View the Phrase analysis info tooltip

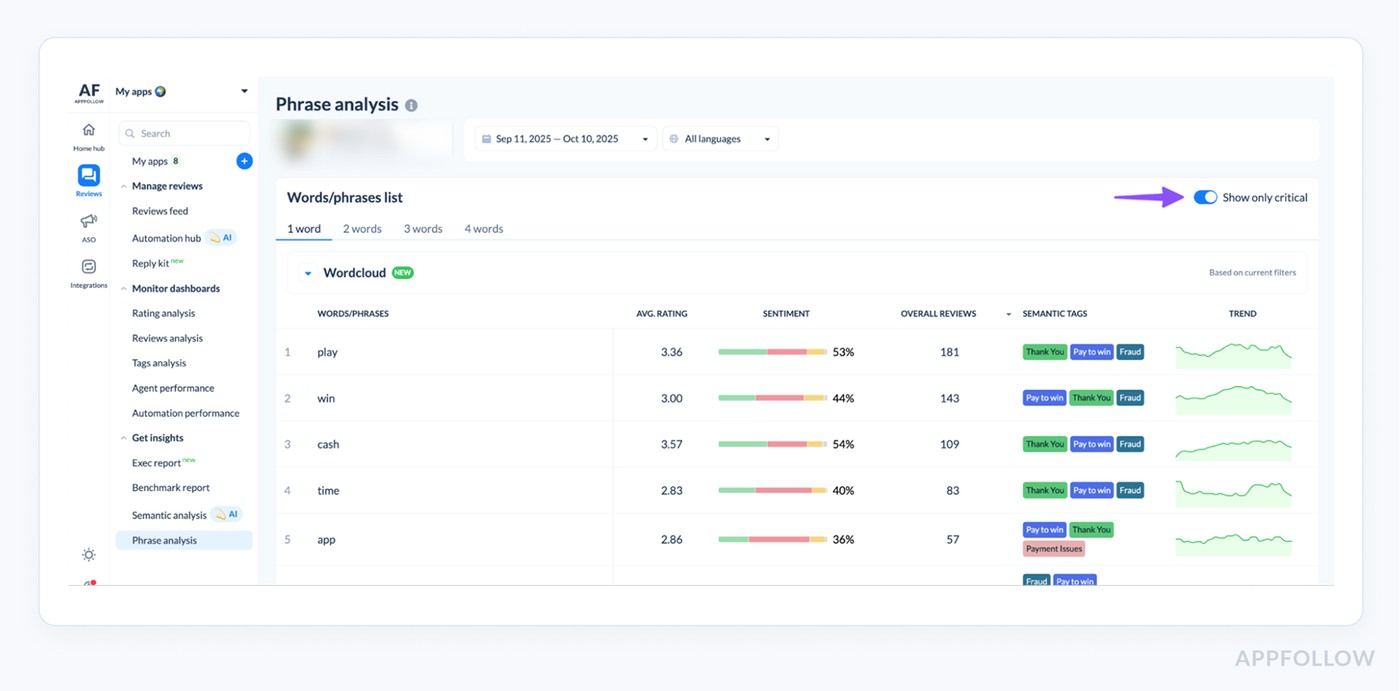click(x=411, y=104)
